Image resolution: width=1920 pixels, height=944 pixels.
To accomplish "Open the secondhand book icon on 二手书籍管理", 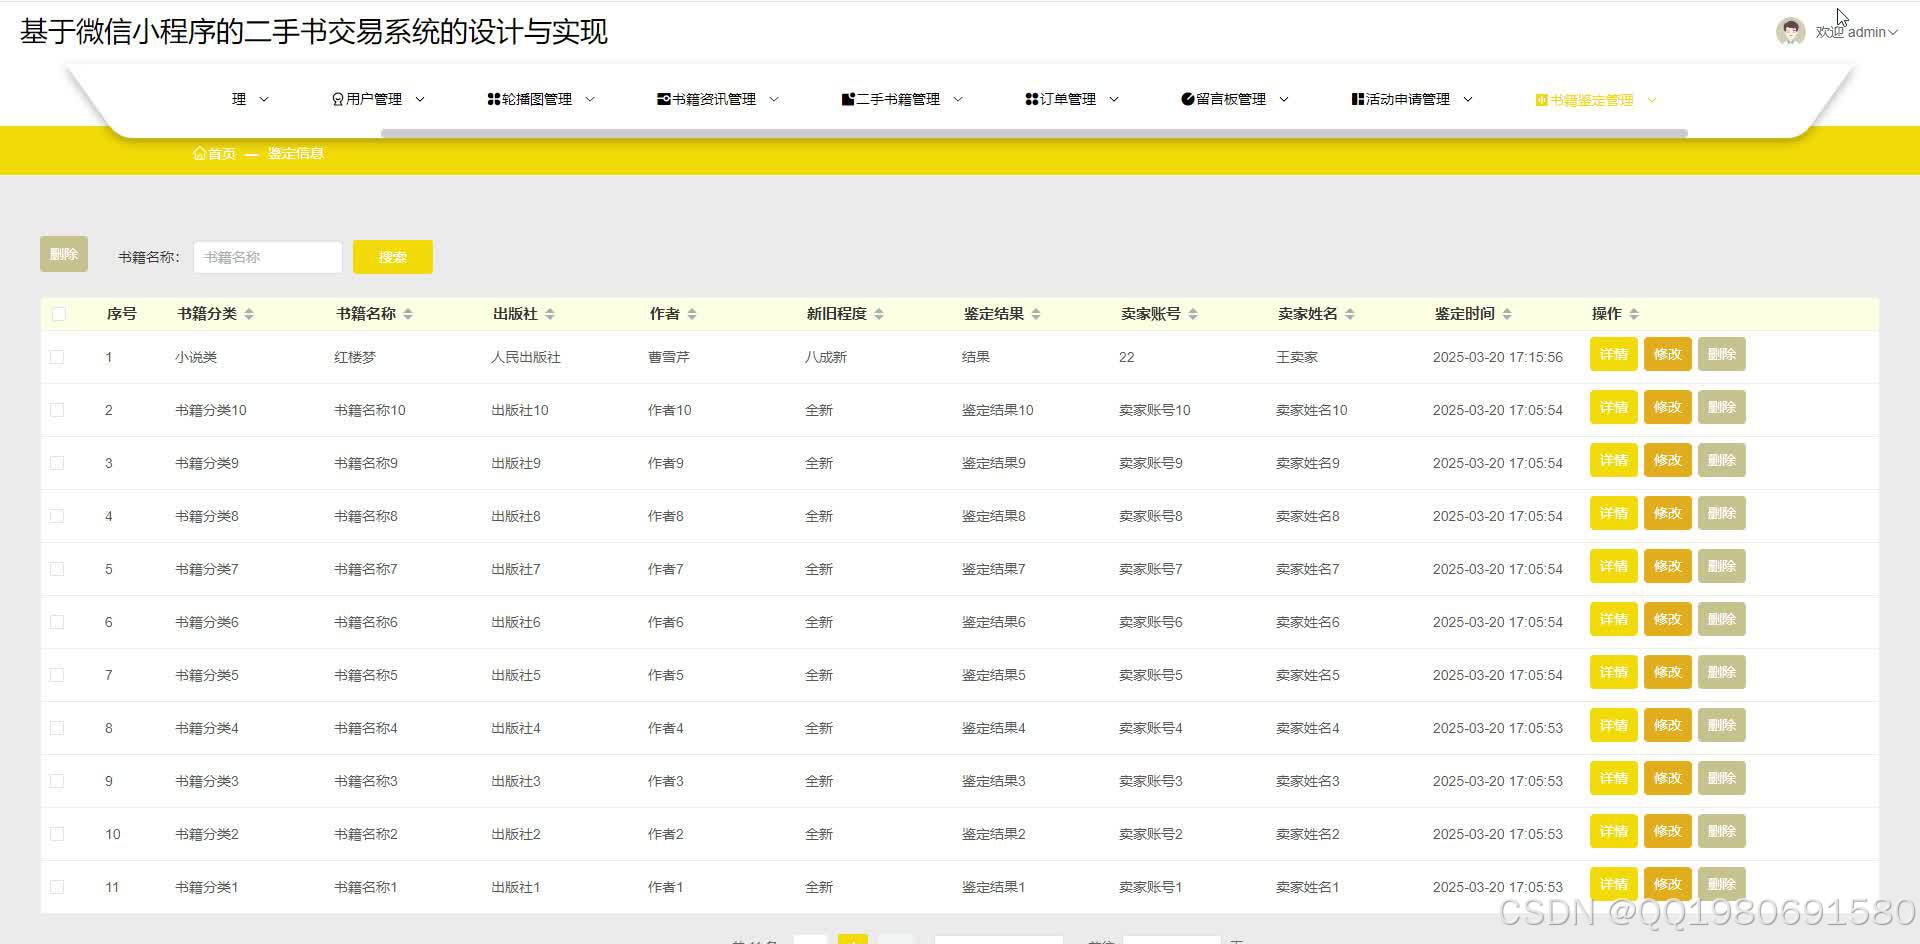I will pos(847,98).
